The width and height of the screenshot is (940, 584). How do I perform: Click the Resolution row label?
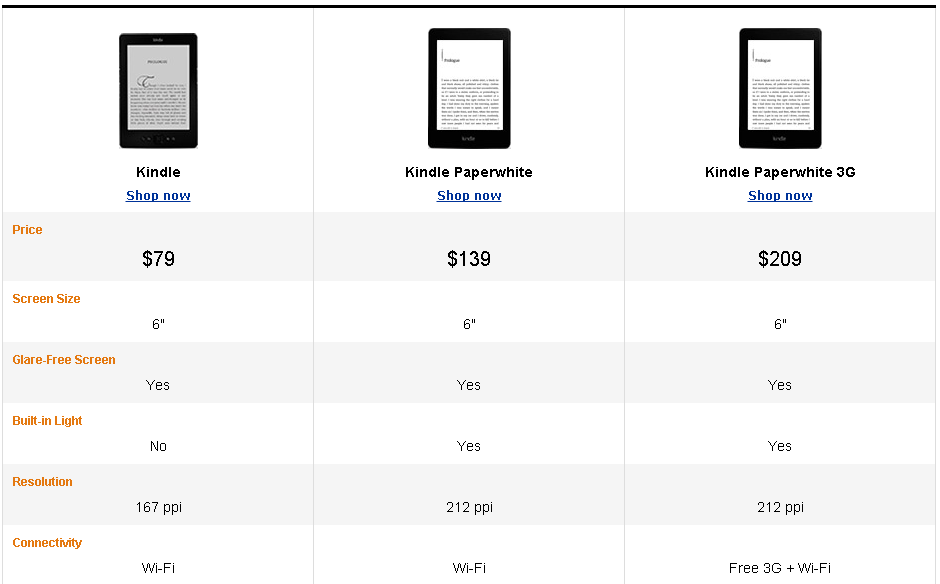42,482
